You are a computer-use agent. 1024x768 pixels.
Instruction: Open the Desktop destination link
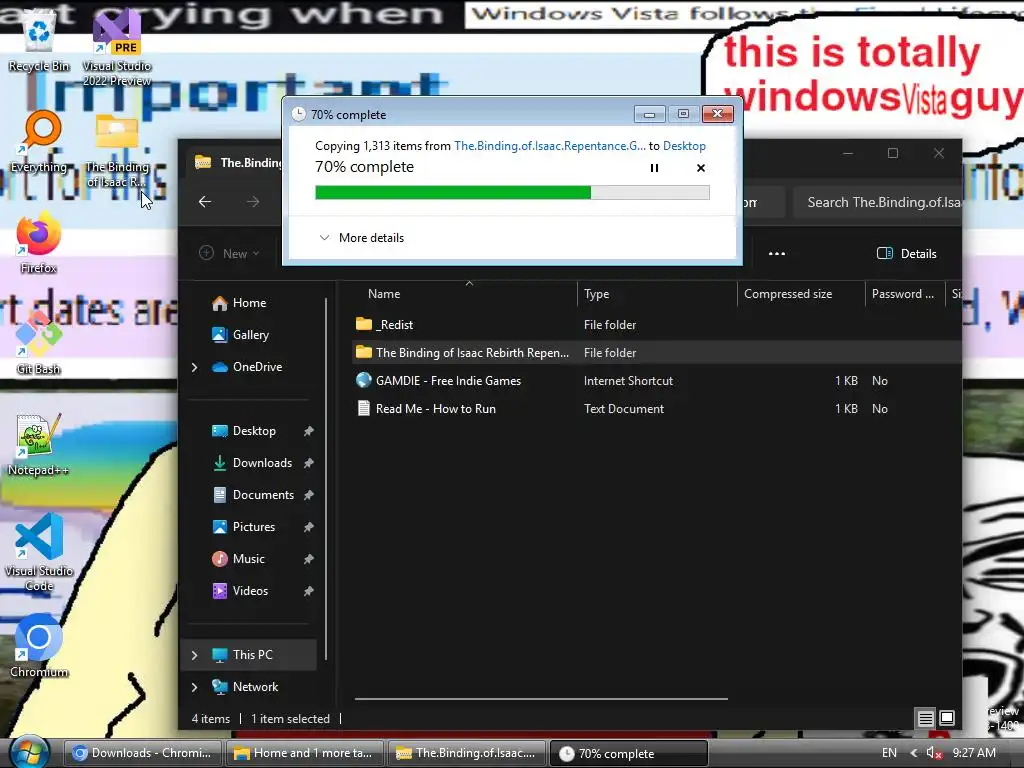click(x=684, y=146)
